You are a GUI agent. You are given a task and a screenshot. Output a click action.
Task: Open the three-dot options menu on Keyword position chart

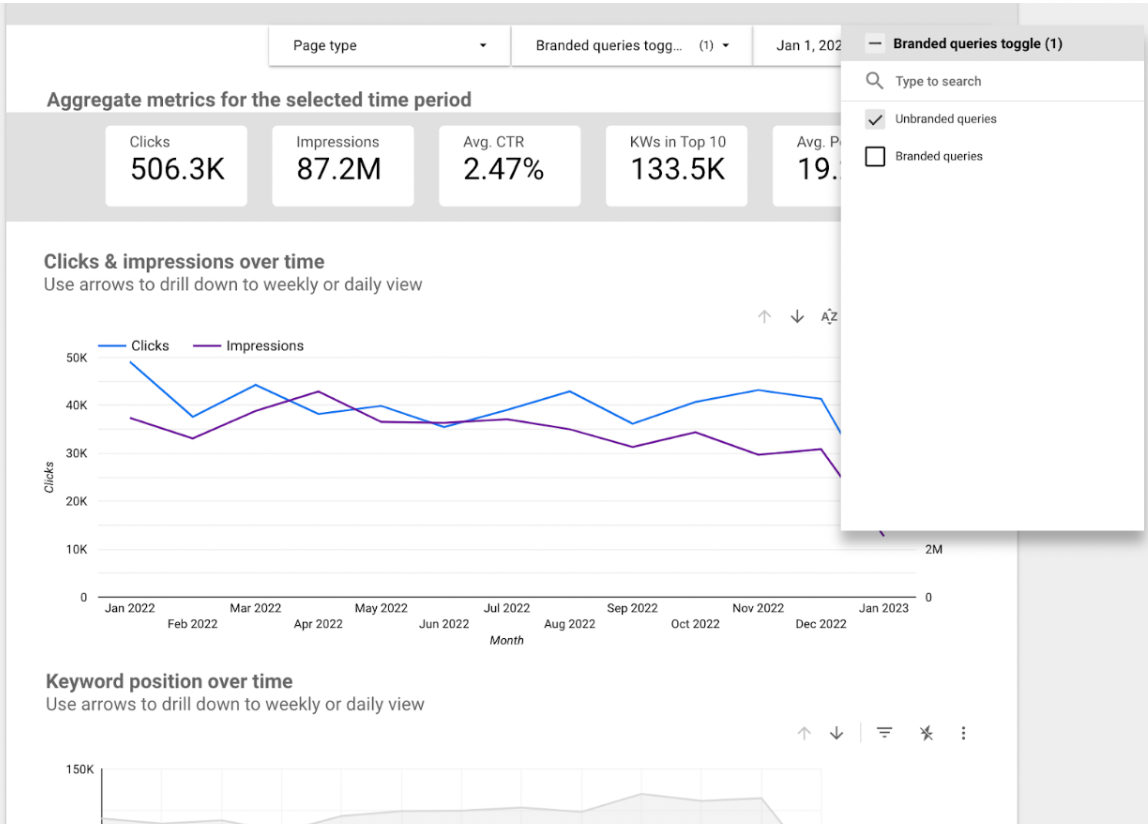pyautogui.click(x=963, y=732)
